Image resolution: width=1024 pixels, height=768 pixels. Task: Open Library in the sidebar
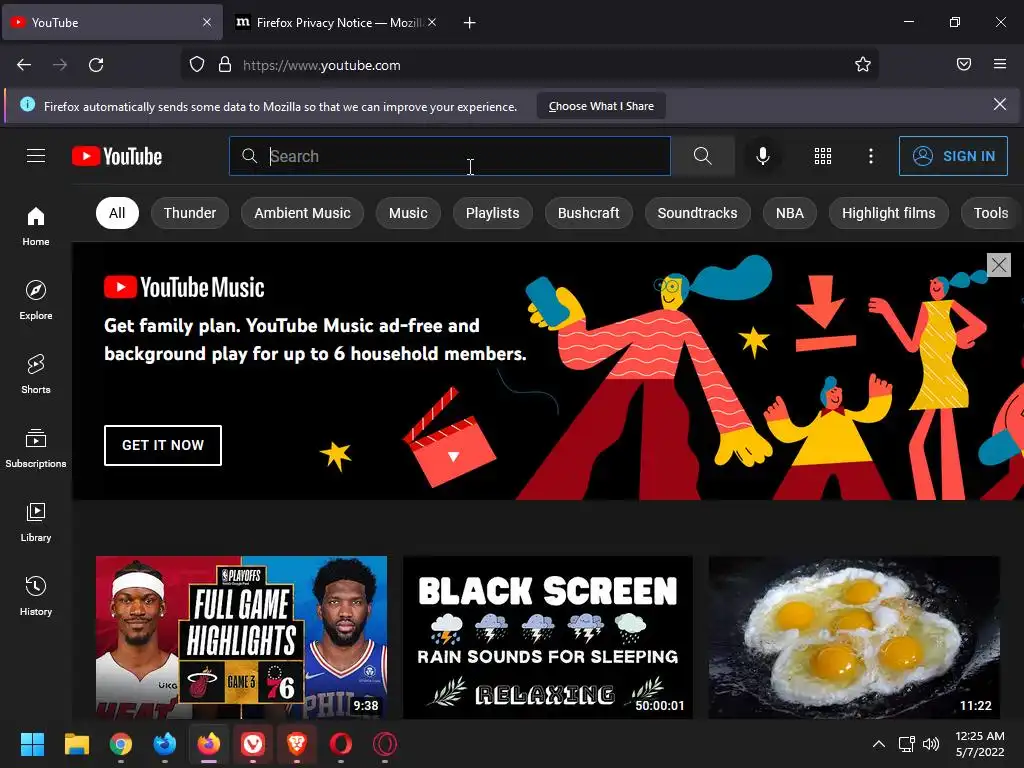pos(36,522)
